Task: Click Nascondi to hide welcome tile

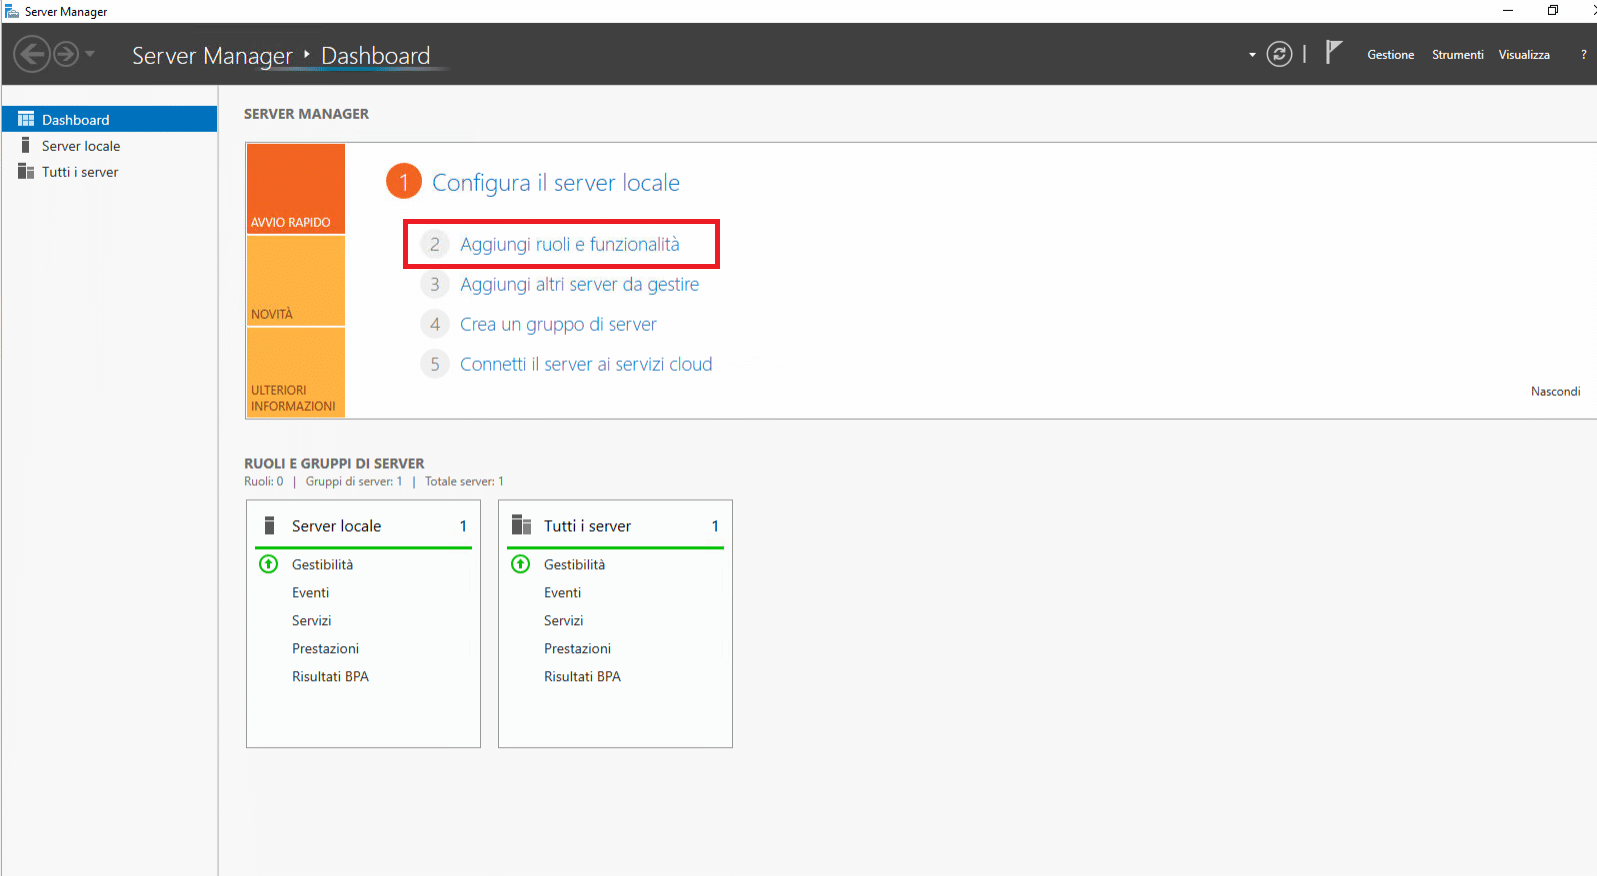Action: coord(1555,391)
